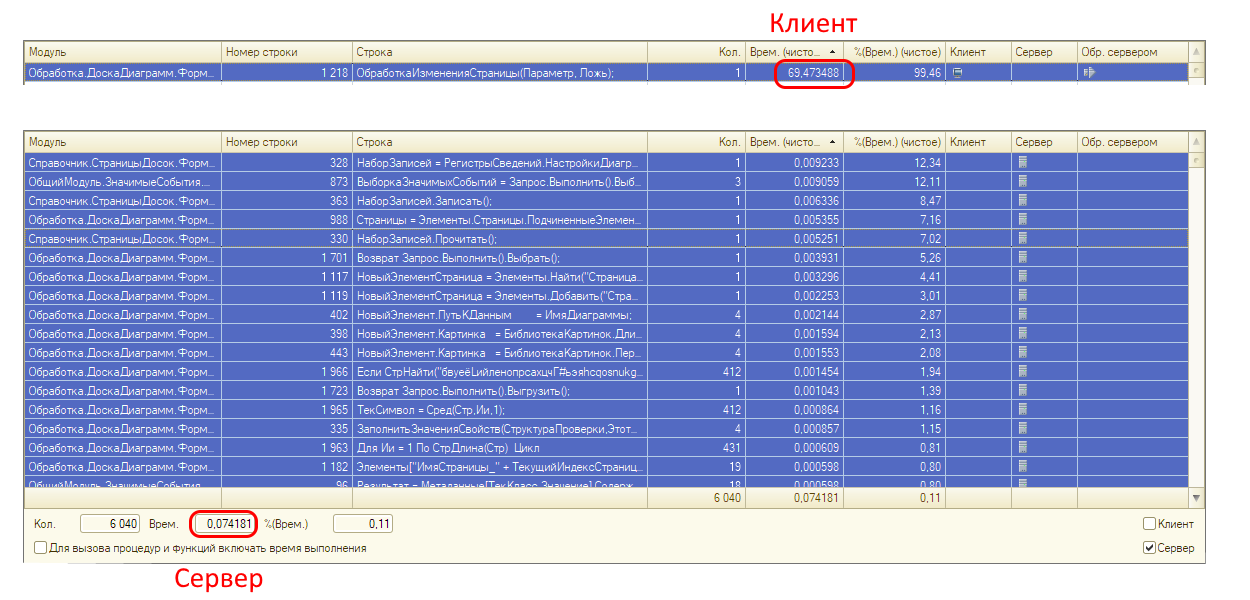The width and height of the screenshot is (1250, 600).
Task: Click server icon in line 335 row
Action: pos(1023,428)
